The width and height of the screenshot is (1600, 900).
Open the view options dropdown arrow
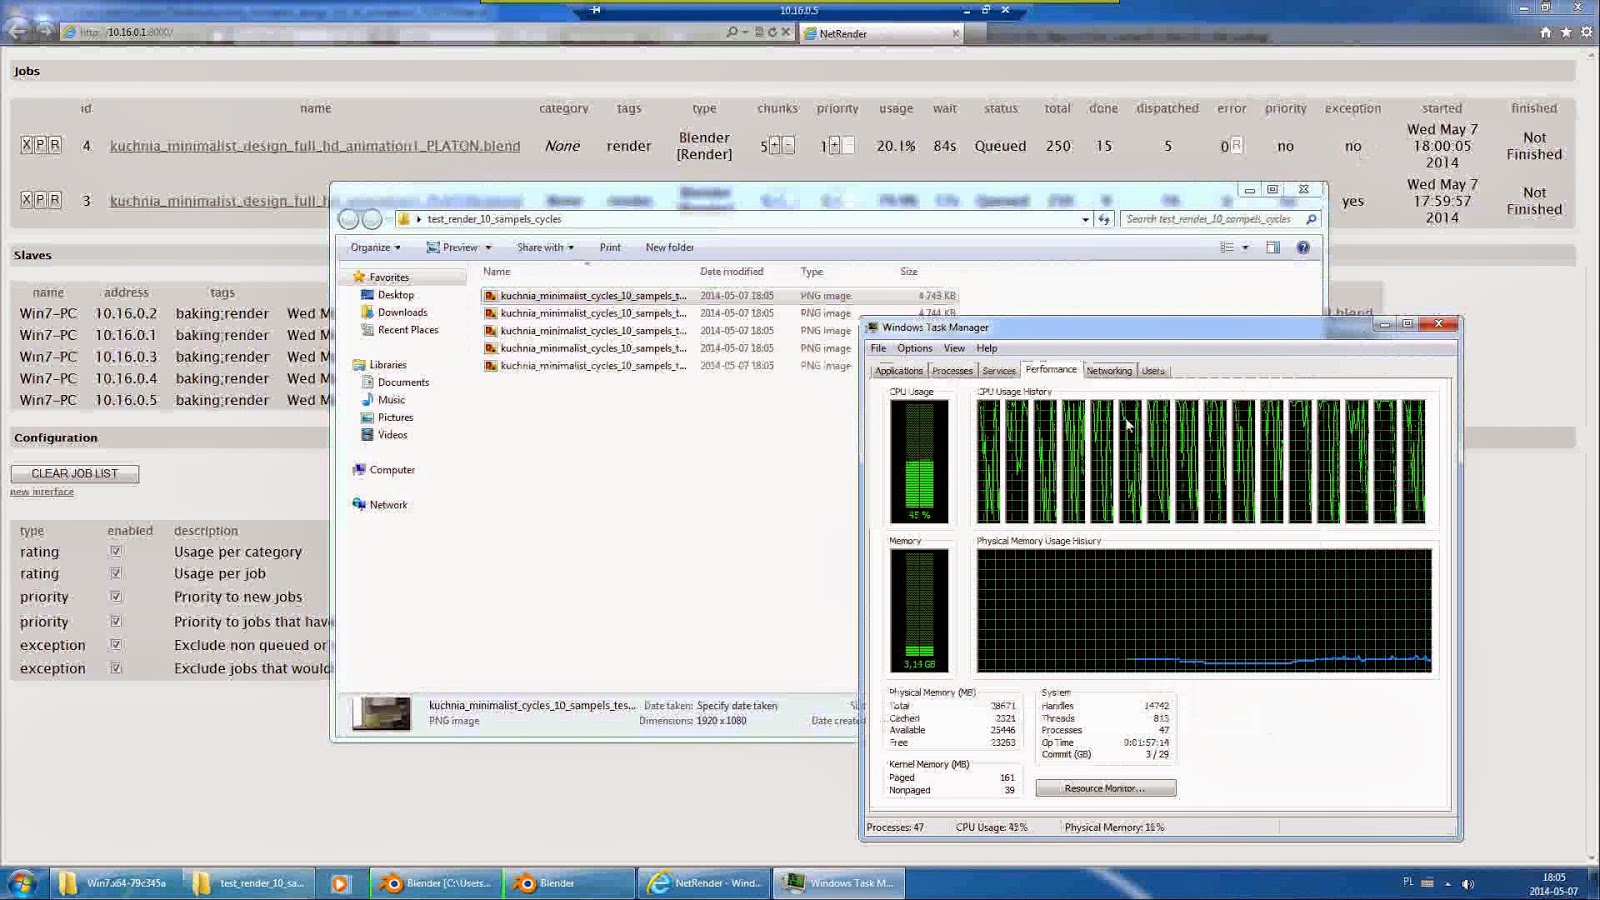pos(1245,247)
